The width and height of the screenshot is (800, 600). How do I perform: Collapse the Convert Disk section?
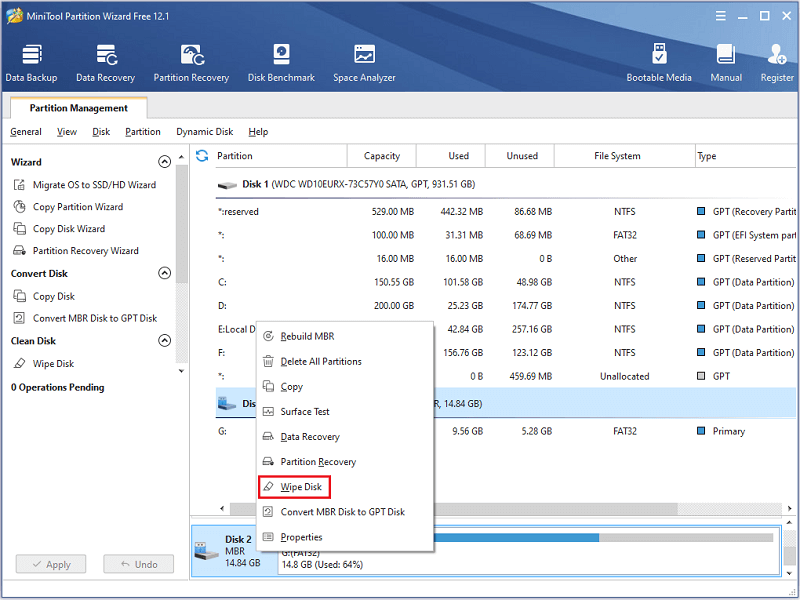click(x=165, y=274)
